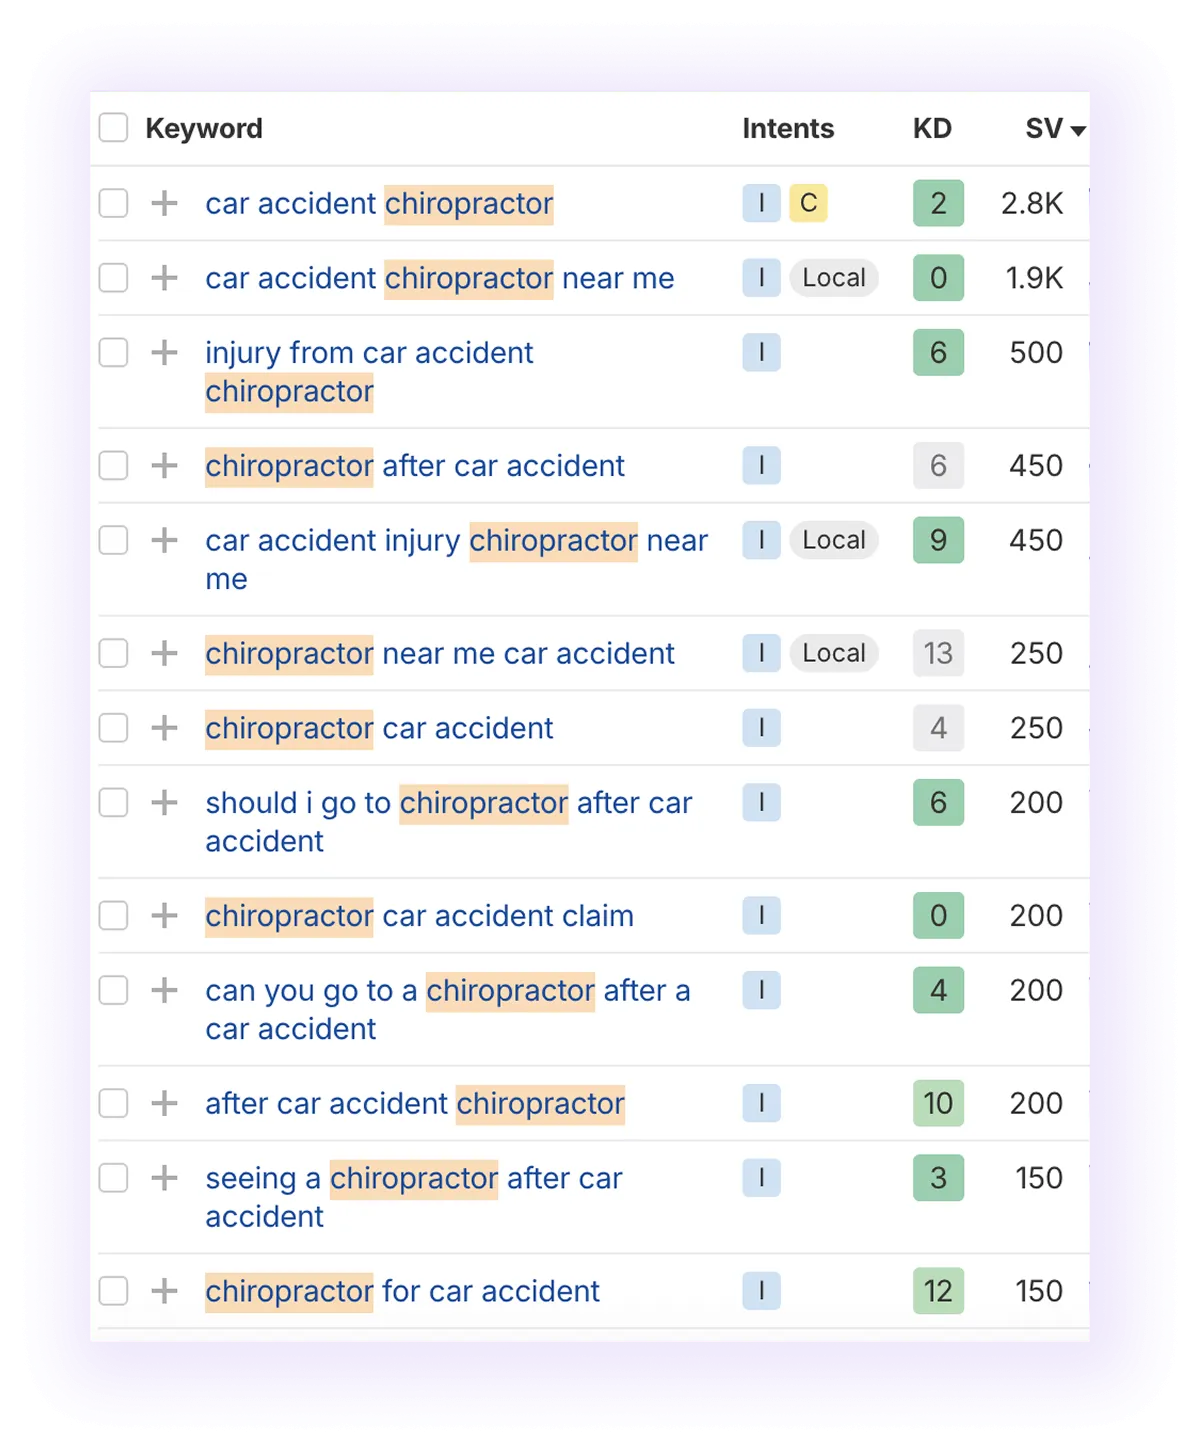Click the 'Intents' column header

click(x=788, y=128)
